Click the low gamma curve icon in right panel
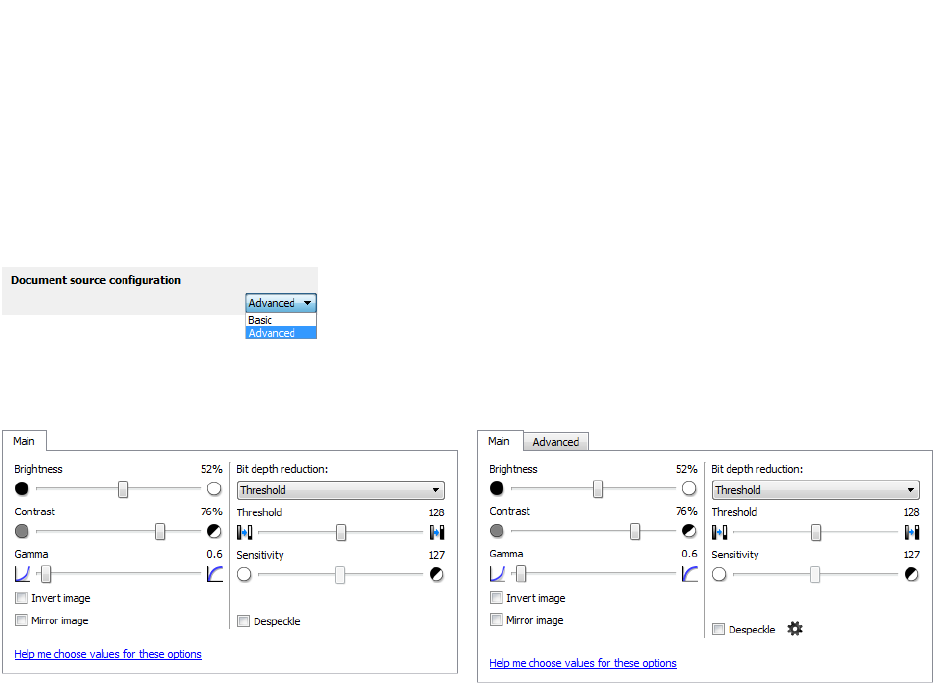The height and width of the screenshot is (683, 936). click(x=497, y=574)
